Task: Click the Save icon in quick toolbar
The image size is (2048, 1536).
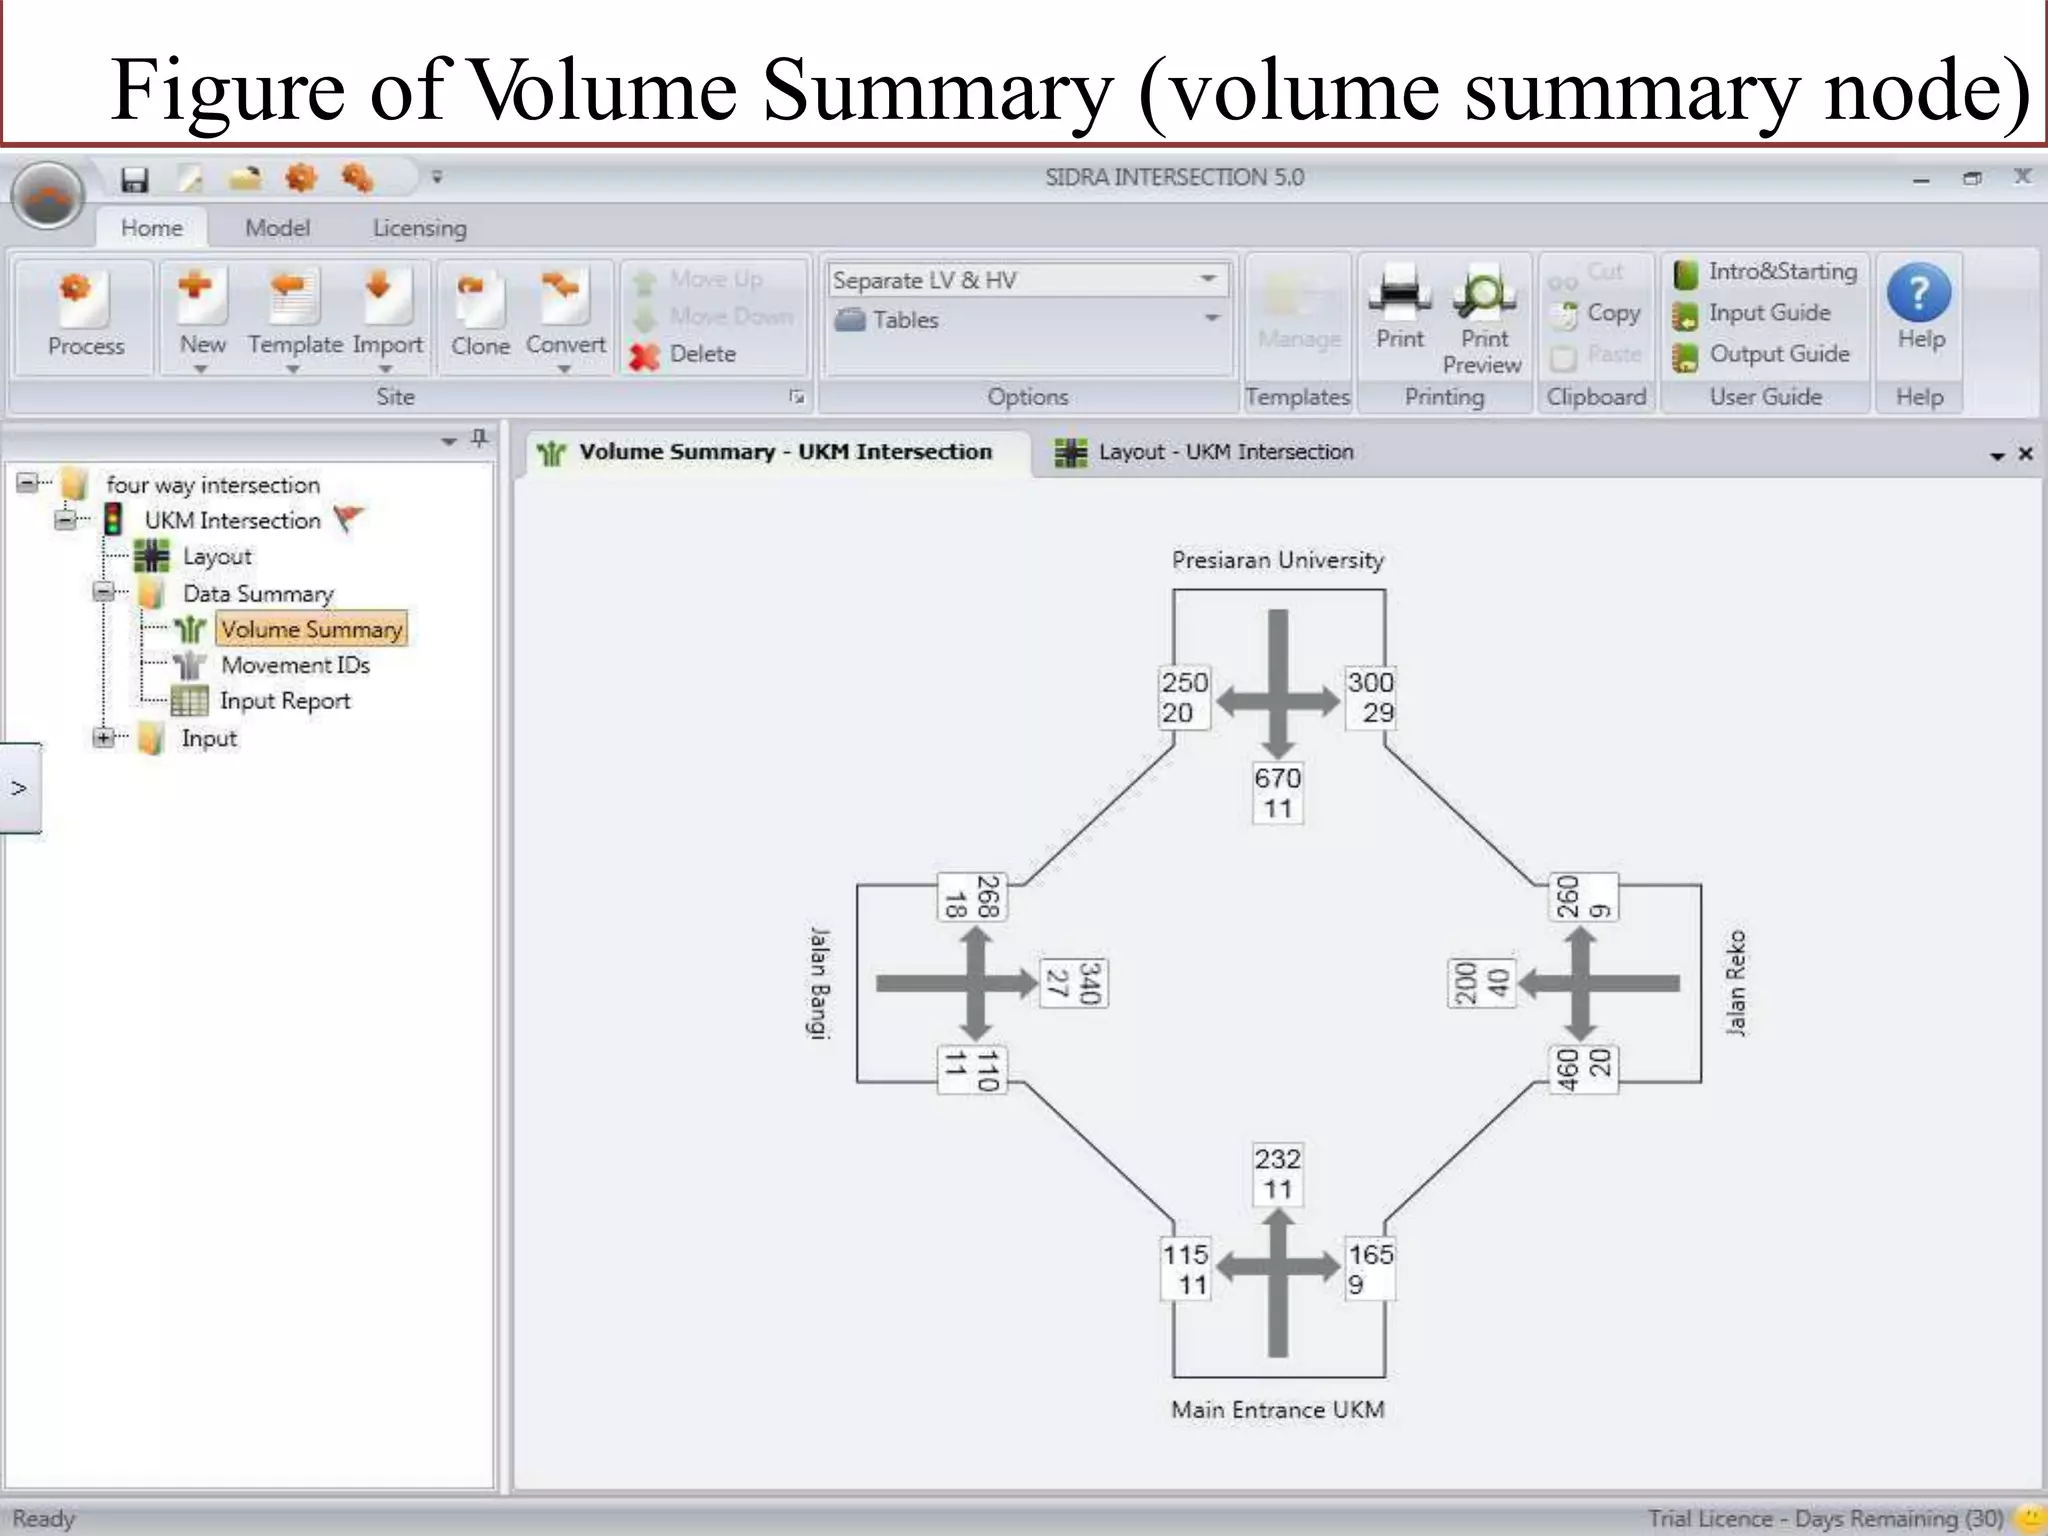Action: tap(134, 179)
